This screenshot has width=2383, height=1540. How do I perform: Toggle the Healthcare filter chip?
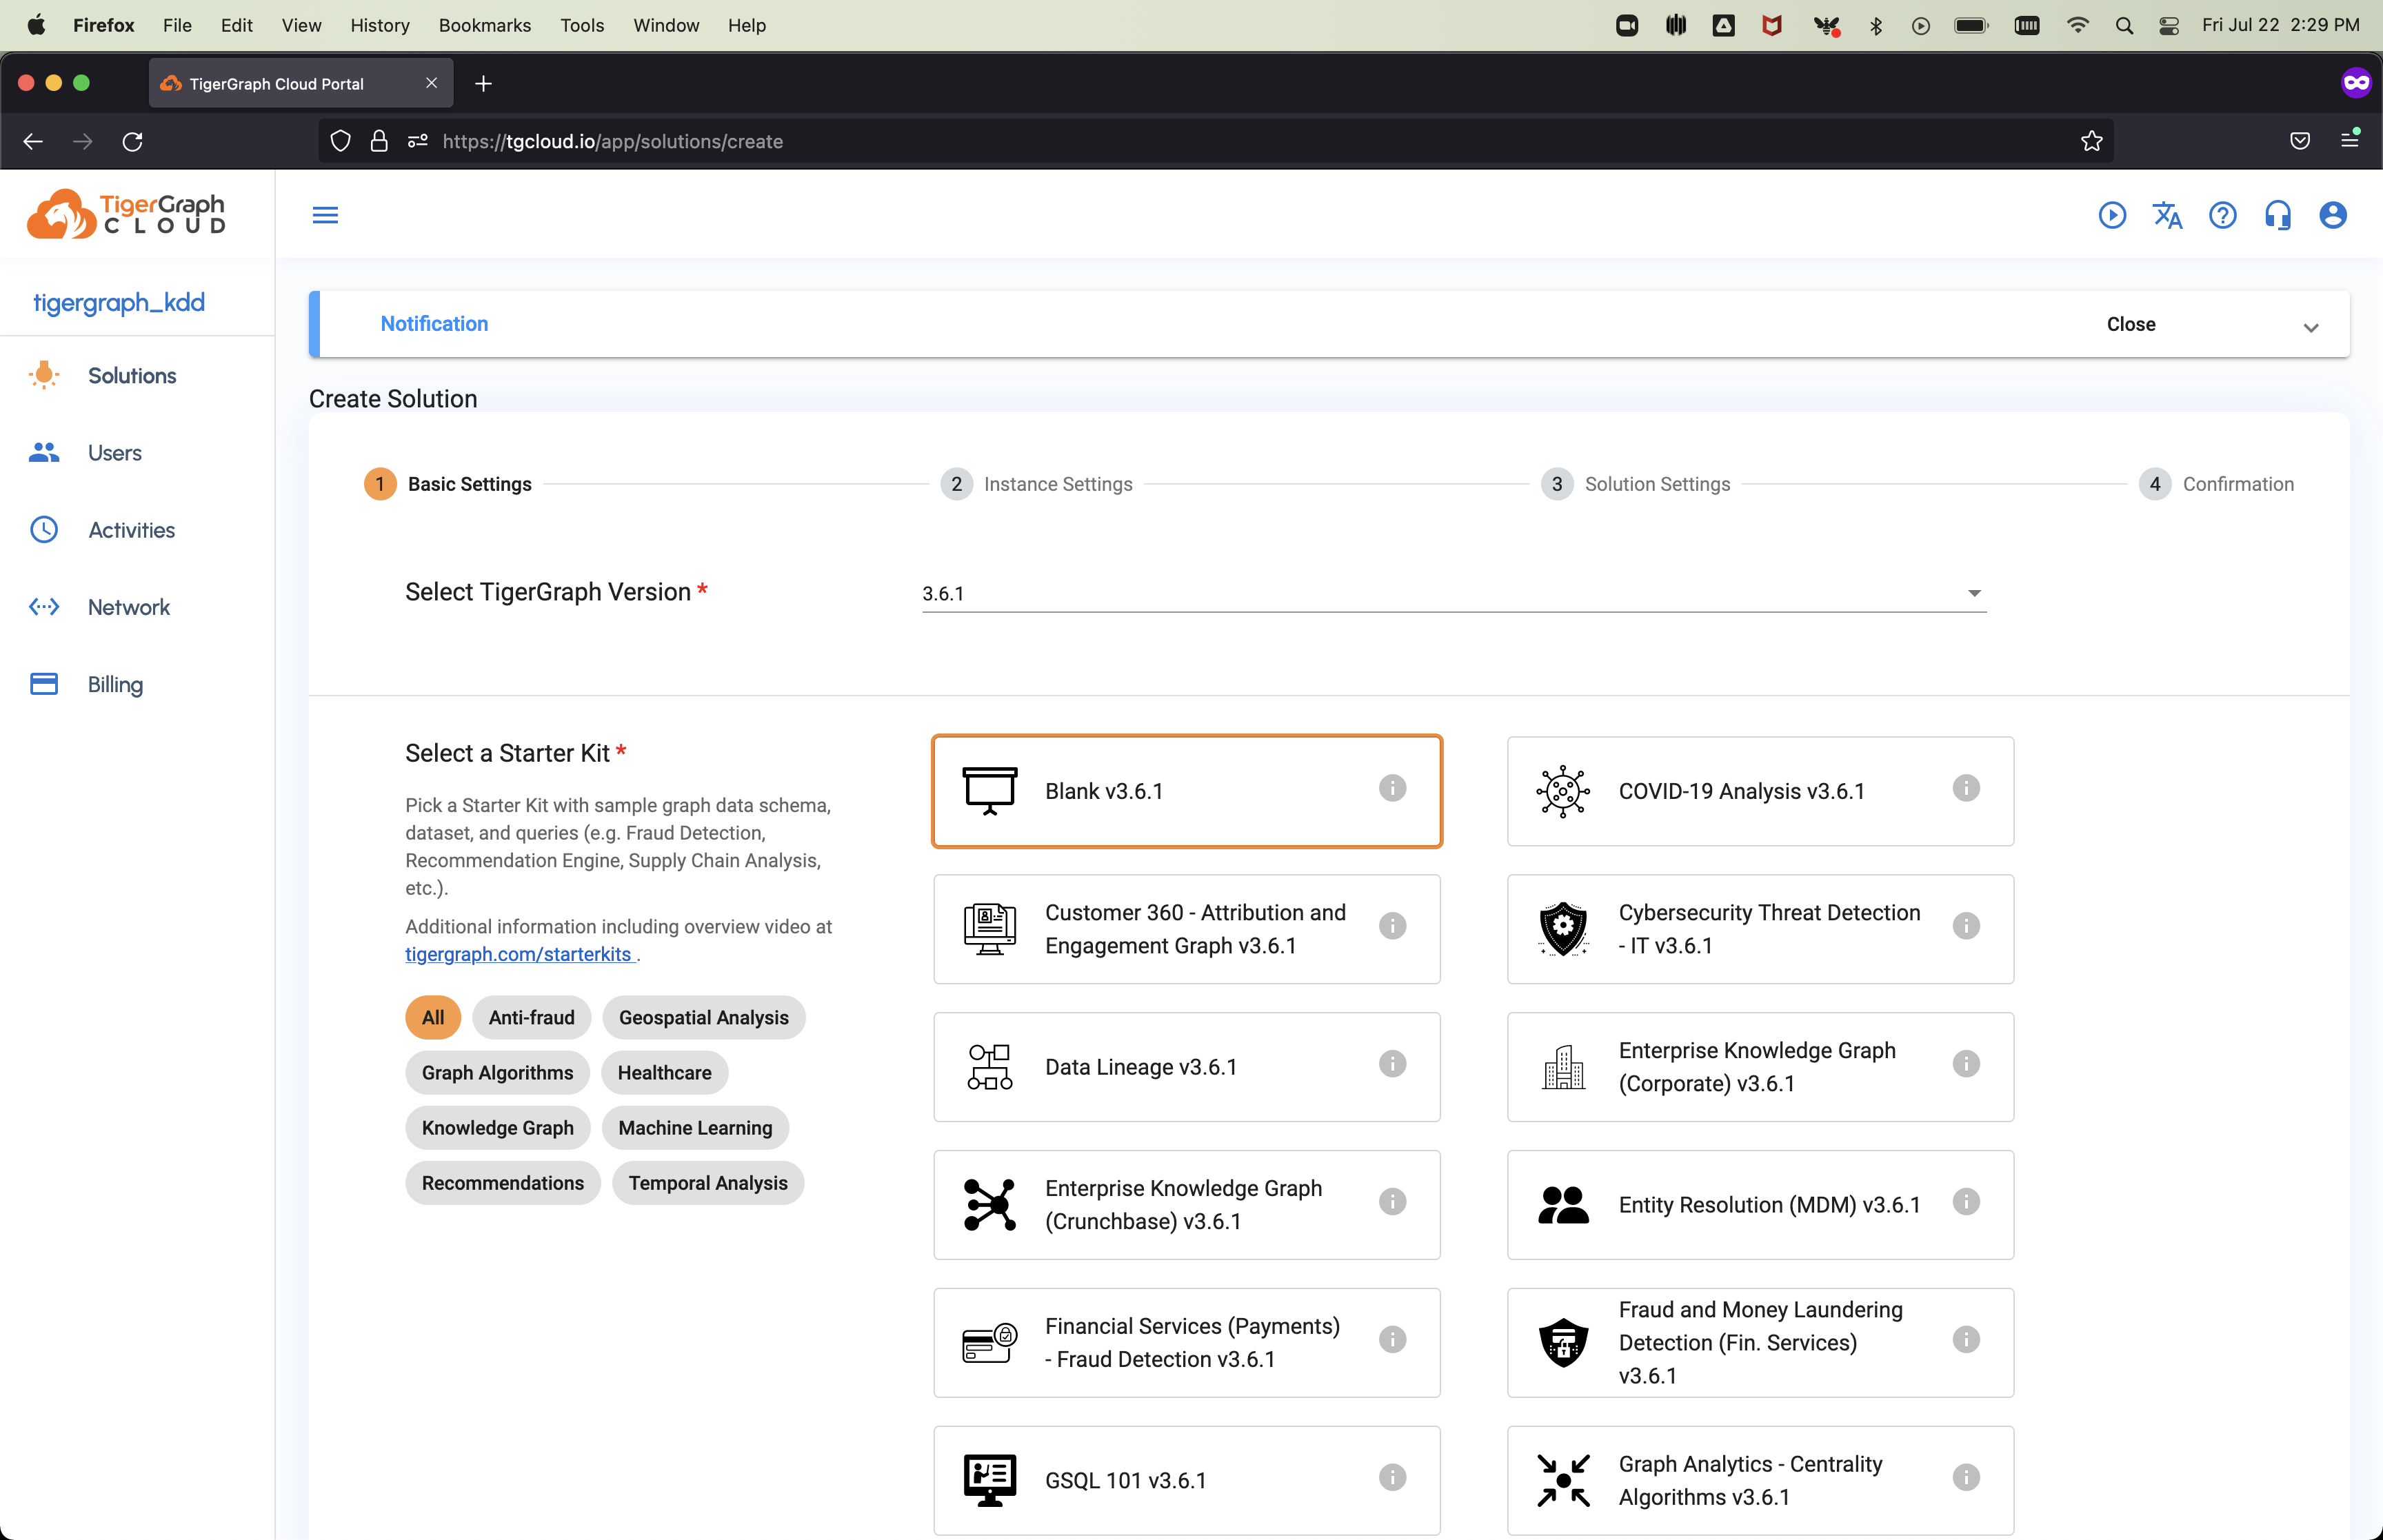(664, 1073)
